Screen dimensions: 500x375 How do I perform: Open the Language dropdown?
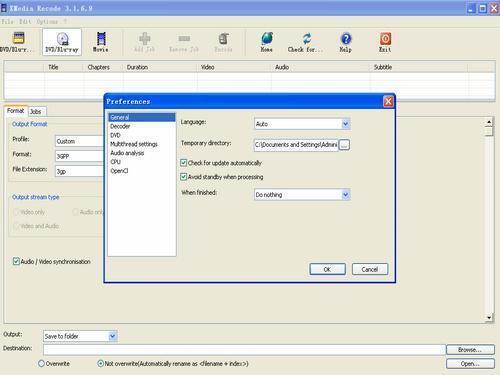[302, 124]
